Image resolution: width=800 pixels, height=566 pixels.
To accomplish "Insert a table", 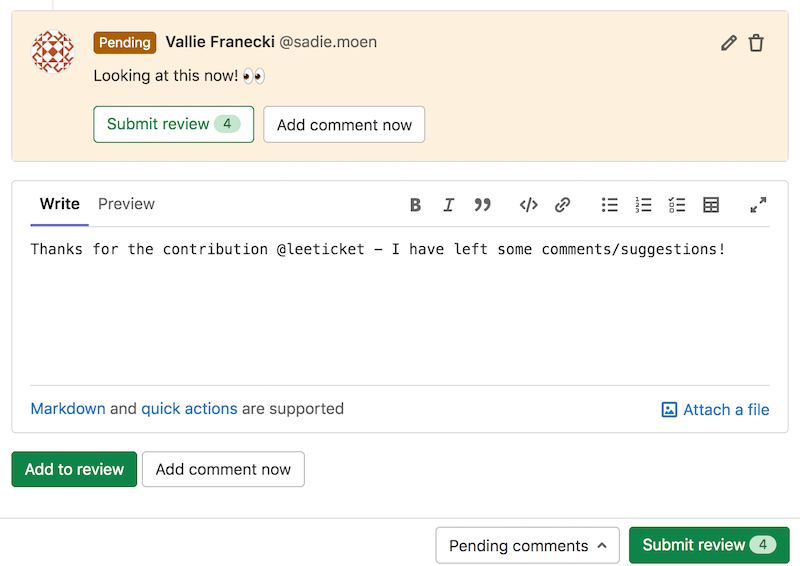I will coord(711,205).
